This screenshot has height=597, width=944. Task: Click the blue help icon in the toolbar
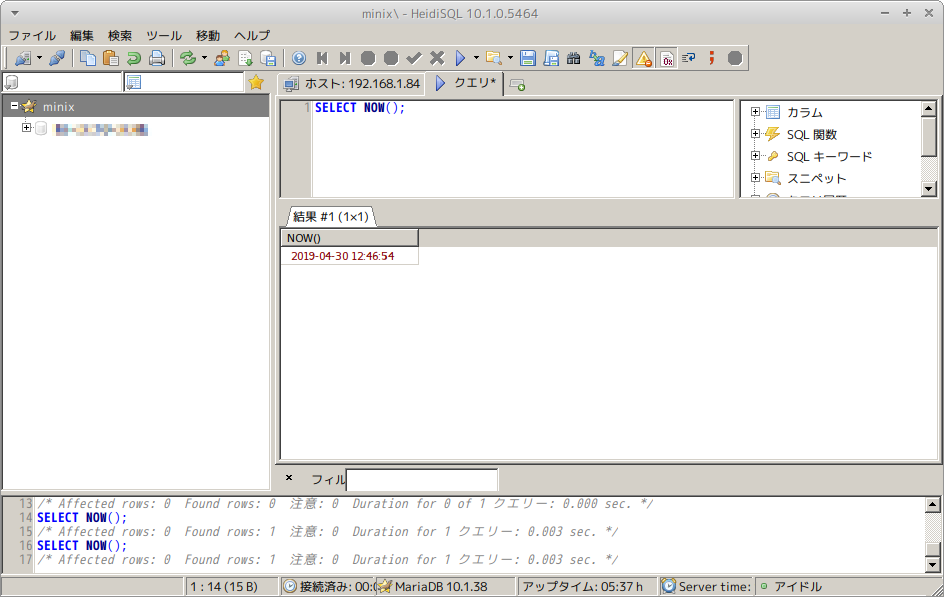click(298, 58)
